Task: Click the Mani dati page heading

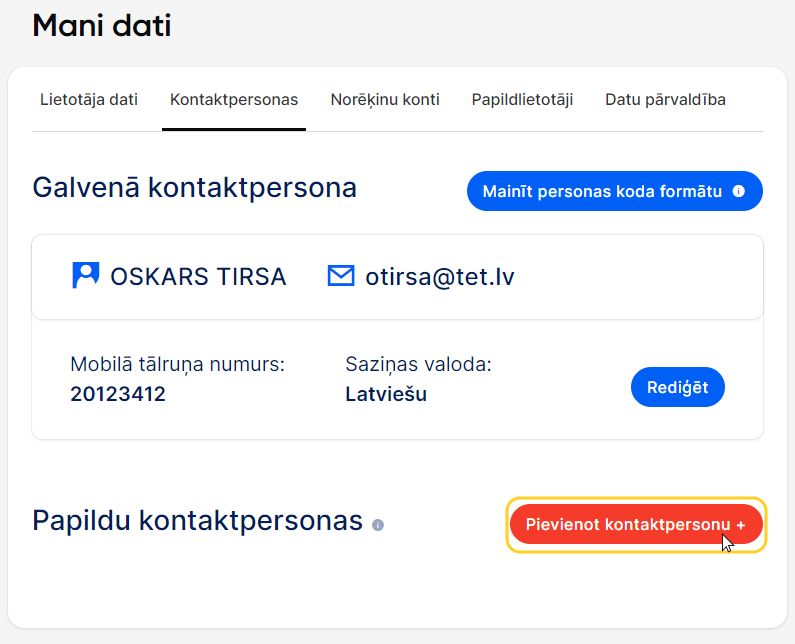Action: point(102,25)
